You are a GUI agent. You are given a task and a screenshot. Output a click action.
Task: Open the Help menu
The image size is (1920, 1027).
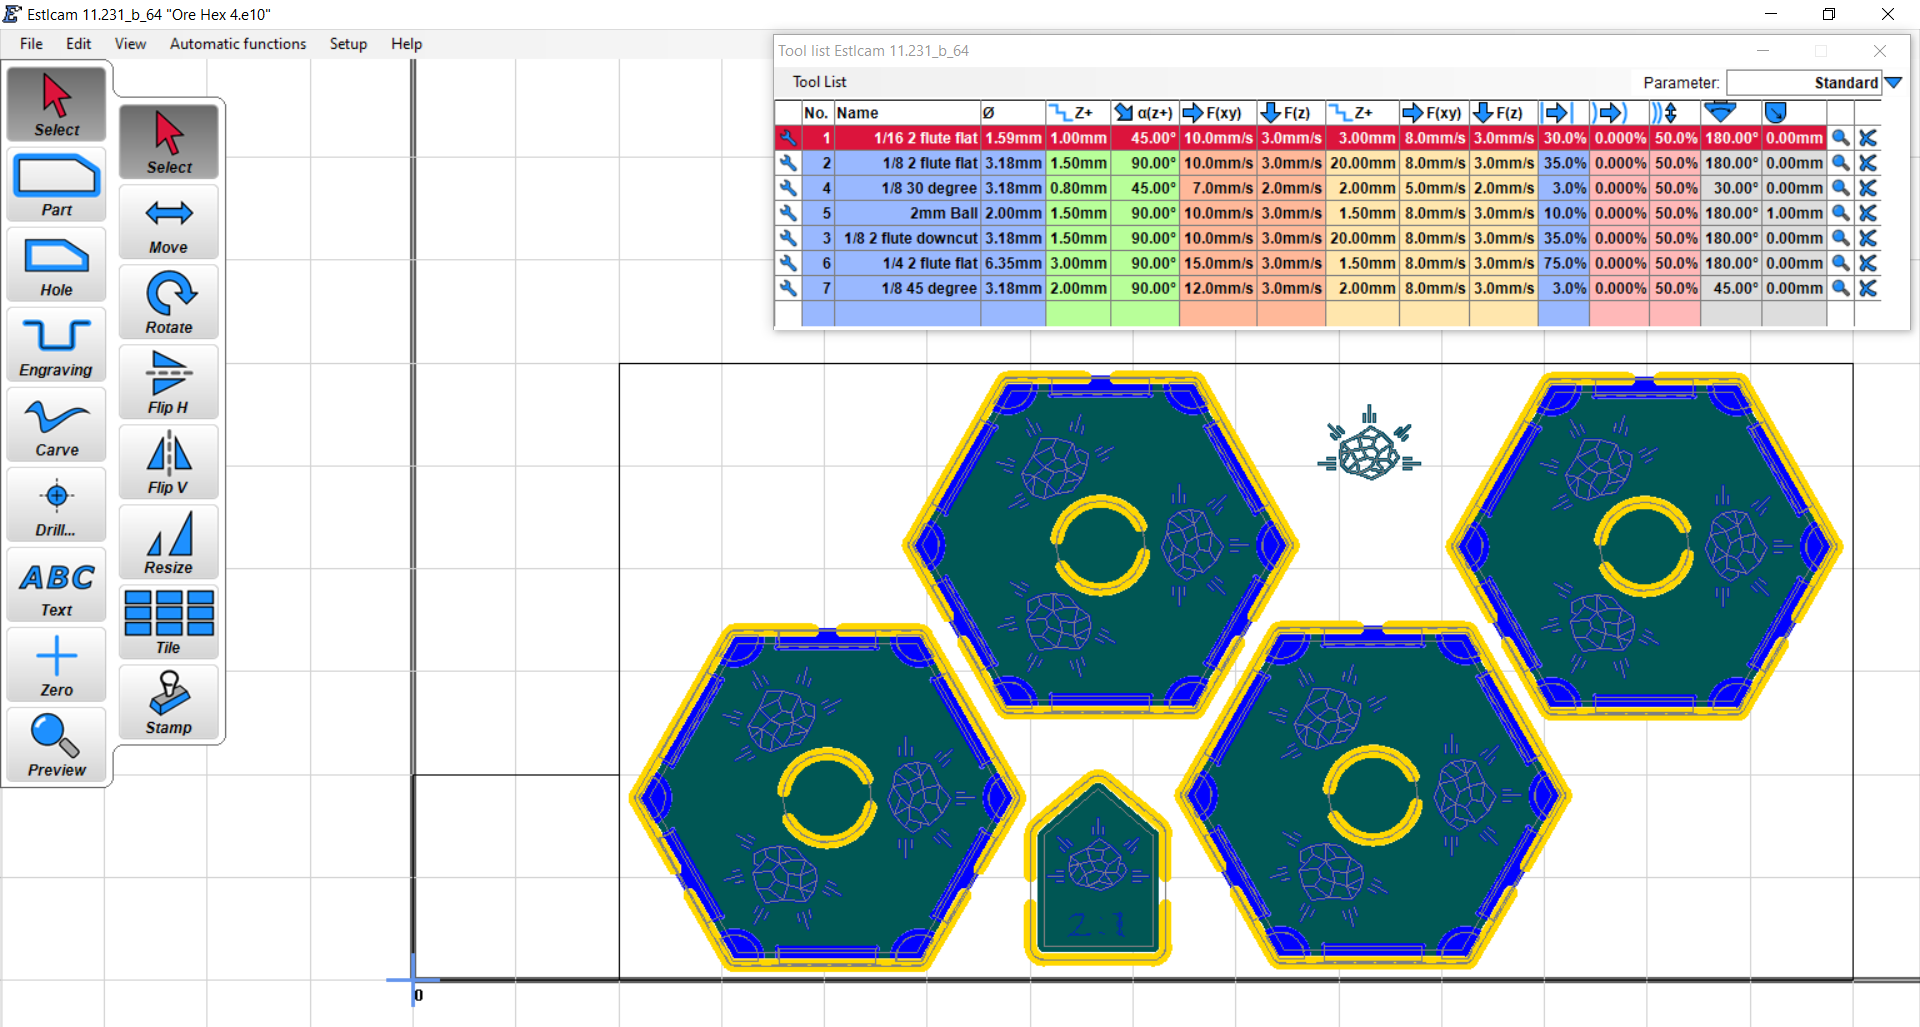click(406, 44)
